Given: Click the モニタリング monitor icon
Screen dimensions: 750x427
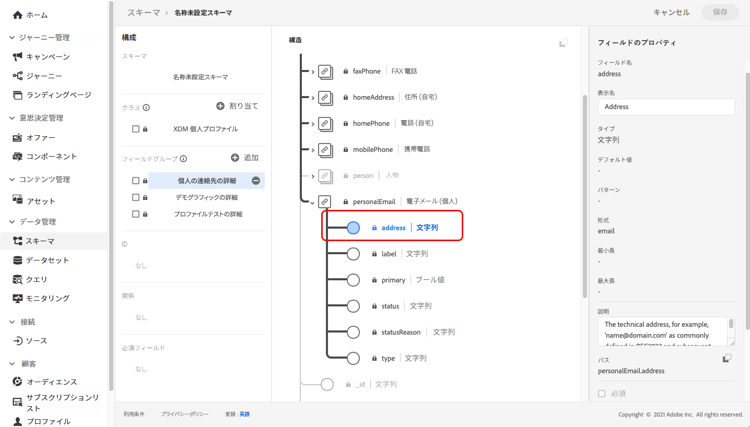Looking at the screenshot, I should pyautogui.click(x=18, y=298).
